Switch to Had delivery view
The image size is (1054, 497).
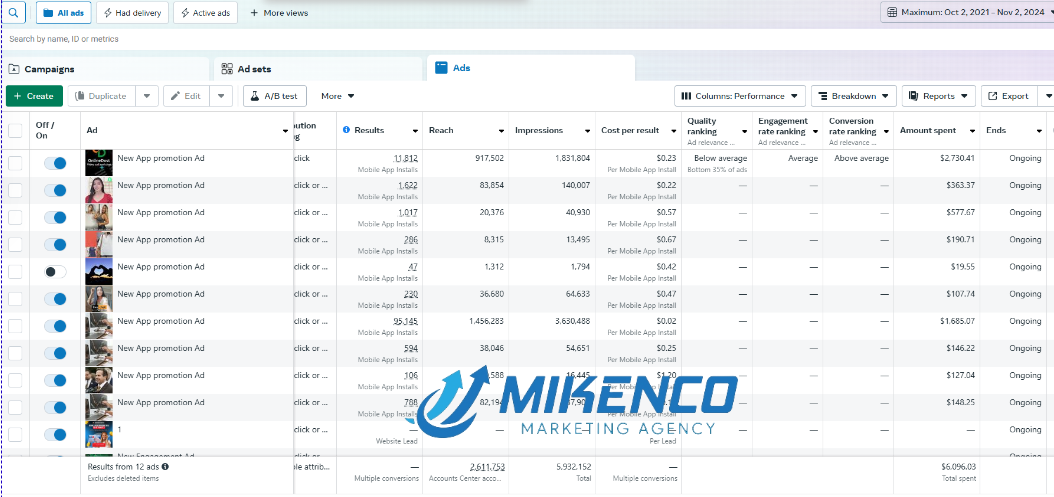pyautogui.click(x=132, y=13)
